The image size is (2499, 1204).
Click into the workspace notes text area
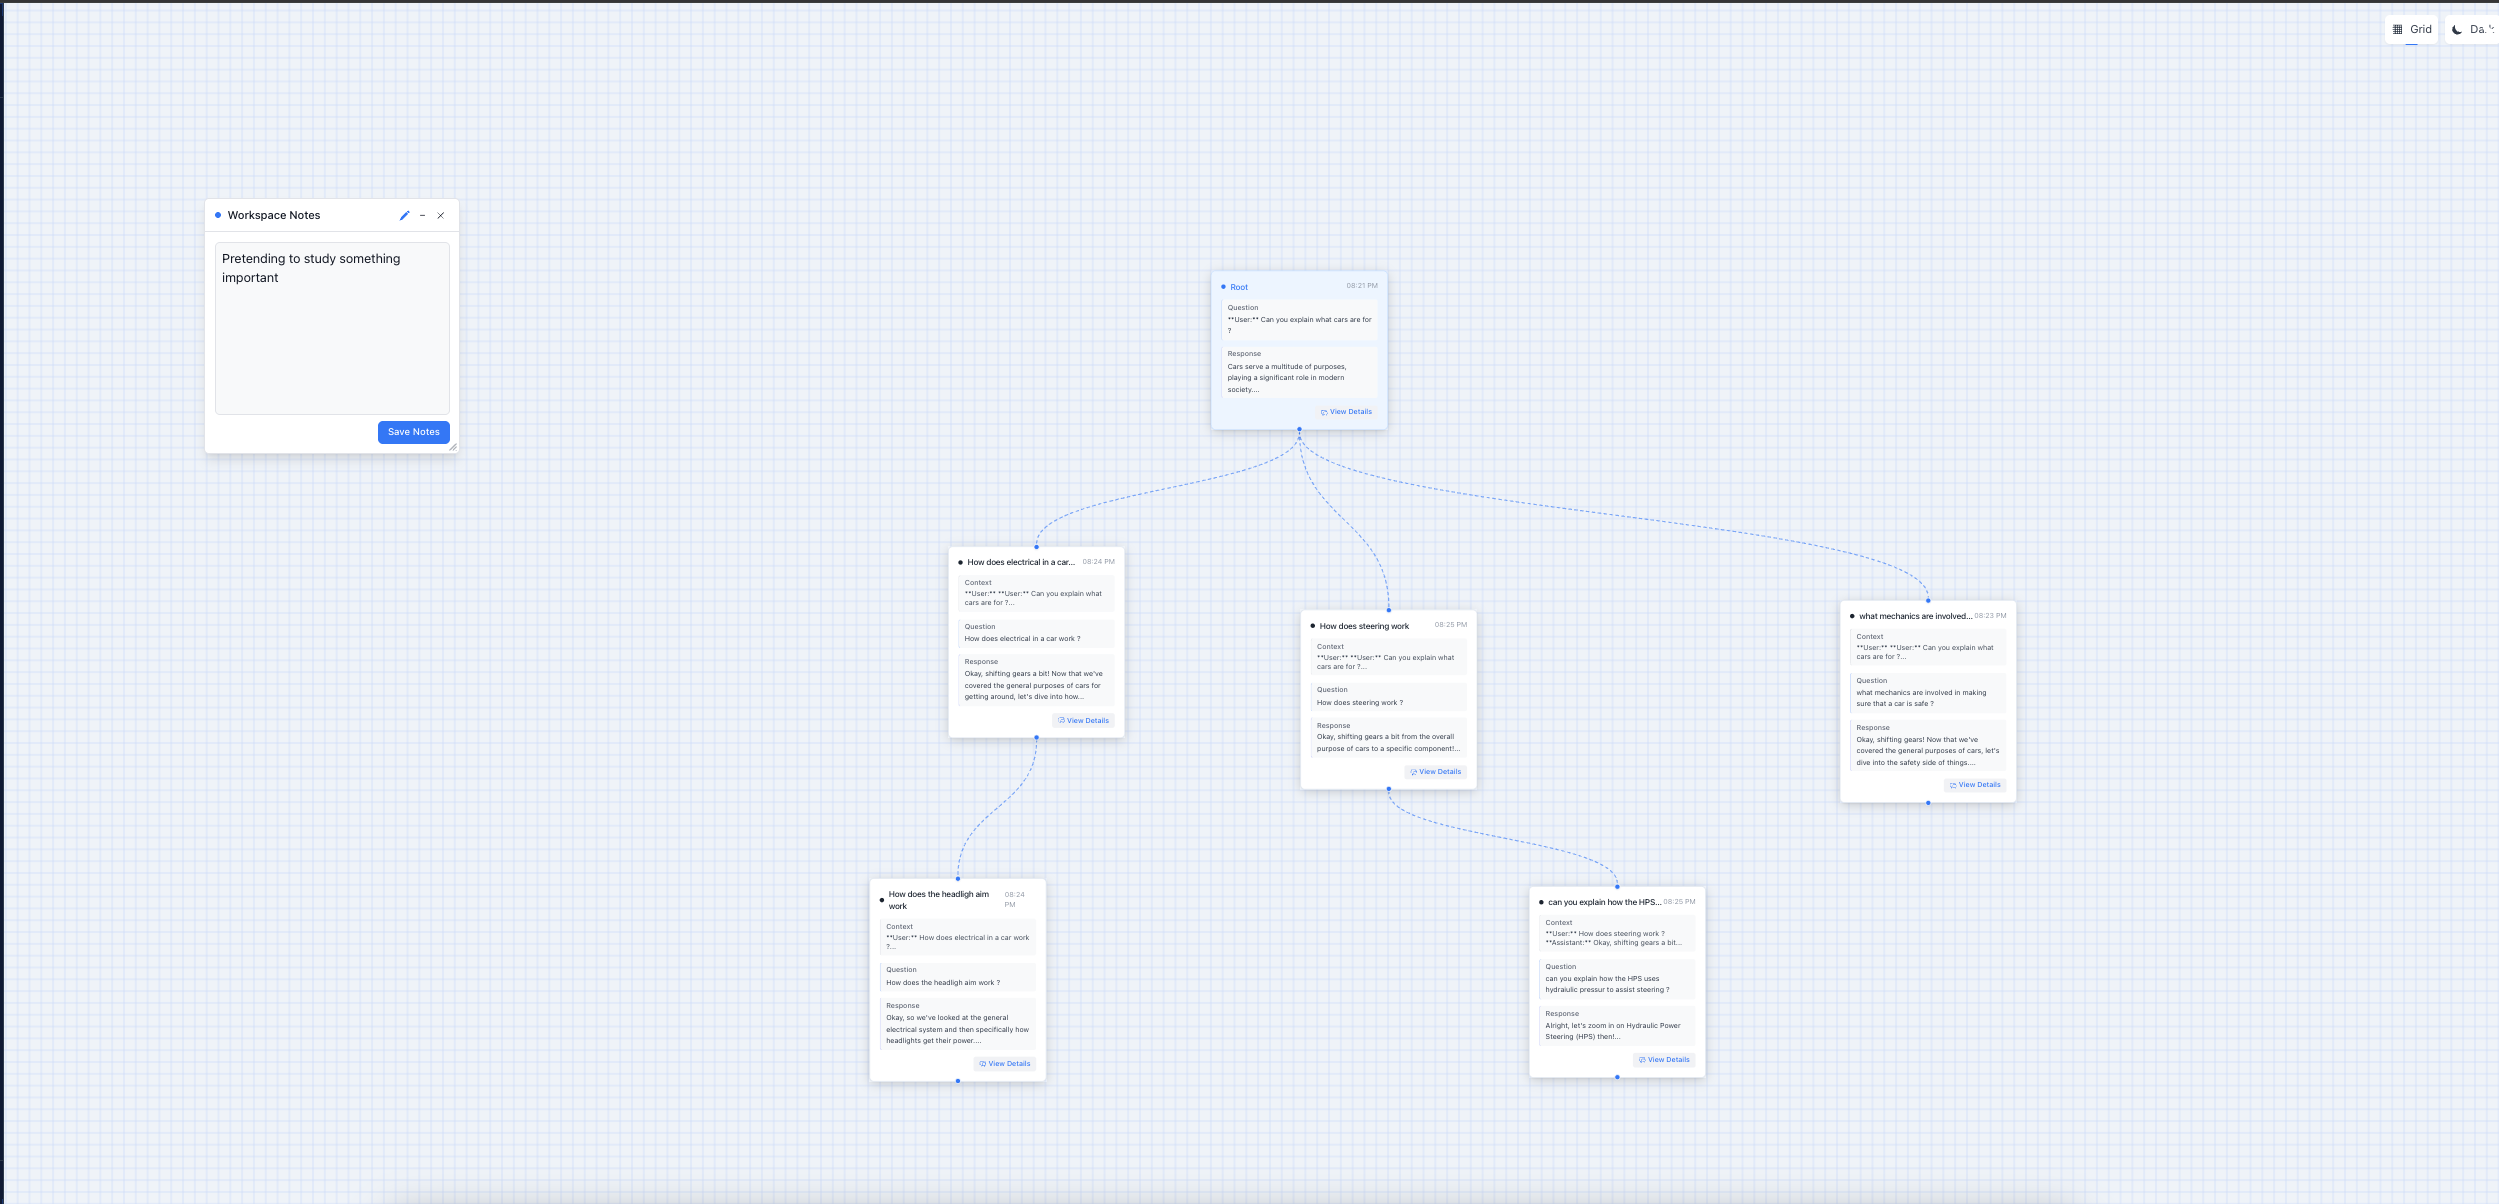pyautogui.click(x=332, y=328)
